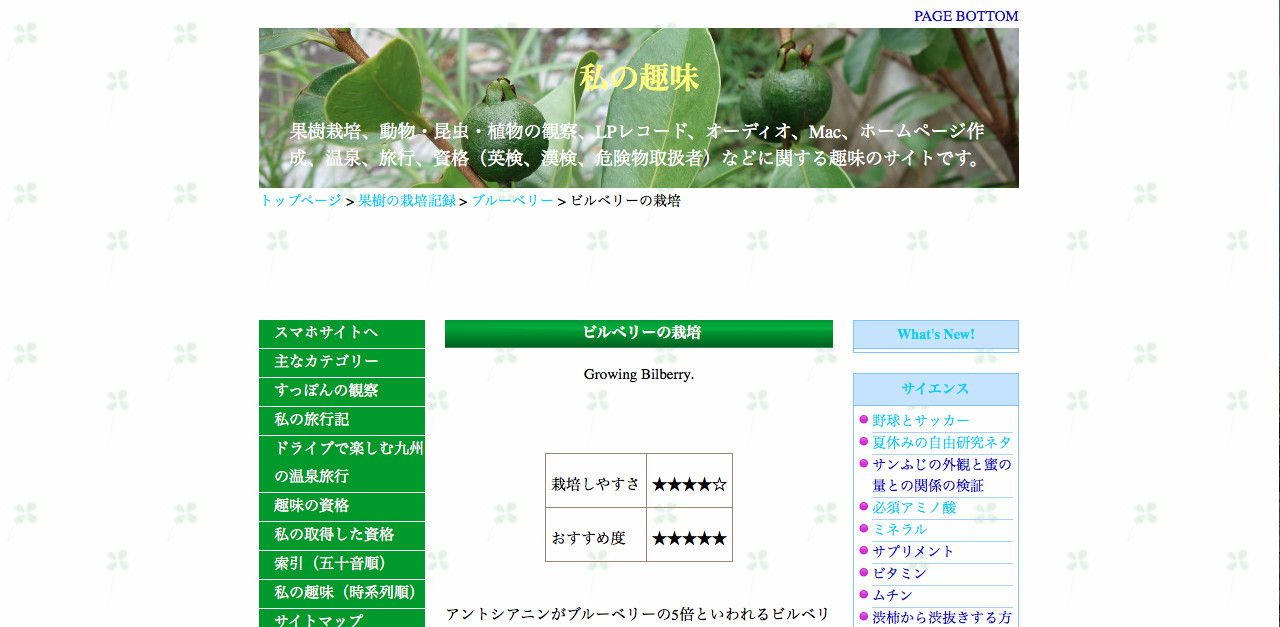Open 主なカテゴリー menu item

click(326, 362)
